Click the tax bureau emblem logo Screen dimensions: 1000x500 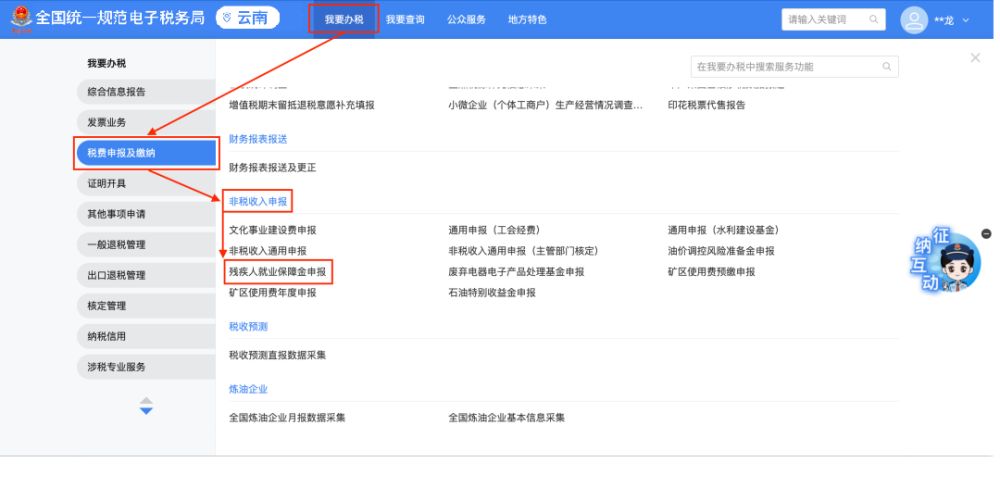click(21, 19)
